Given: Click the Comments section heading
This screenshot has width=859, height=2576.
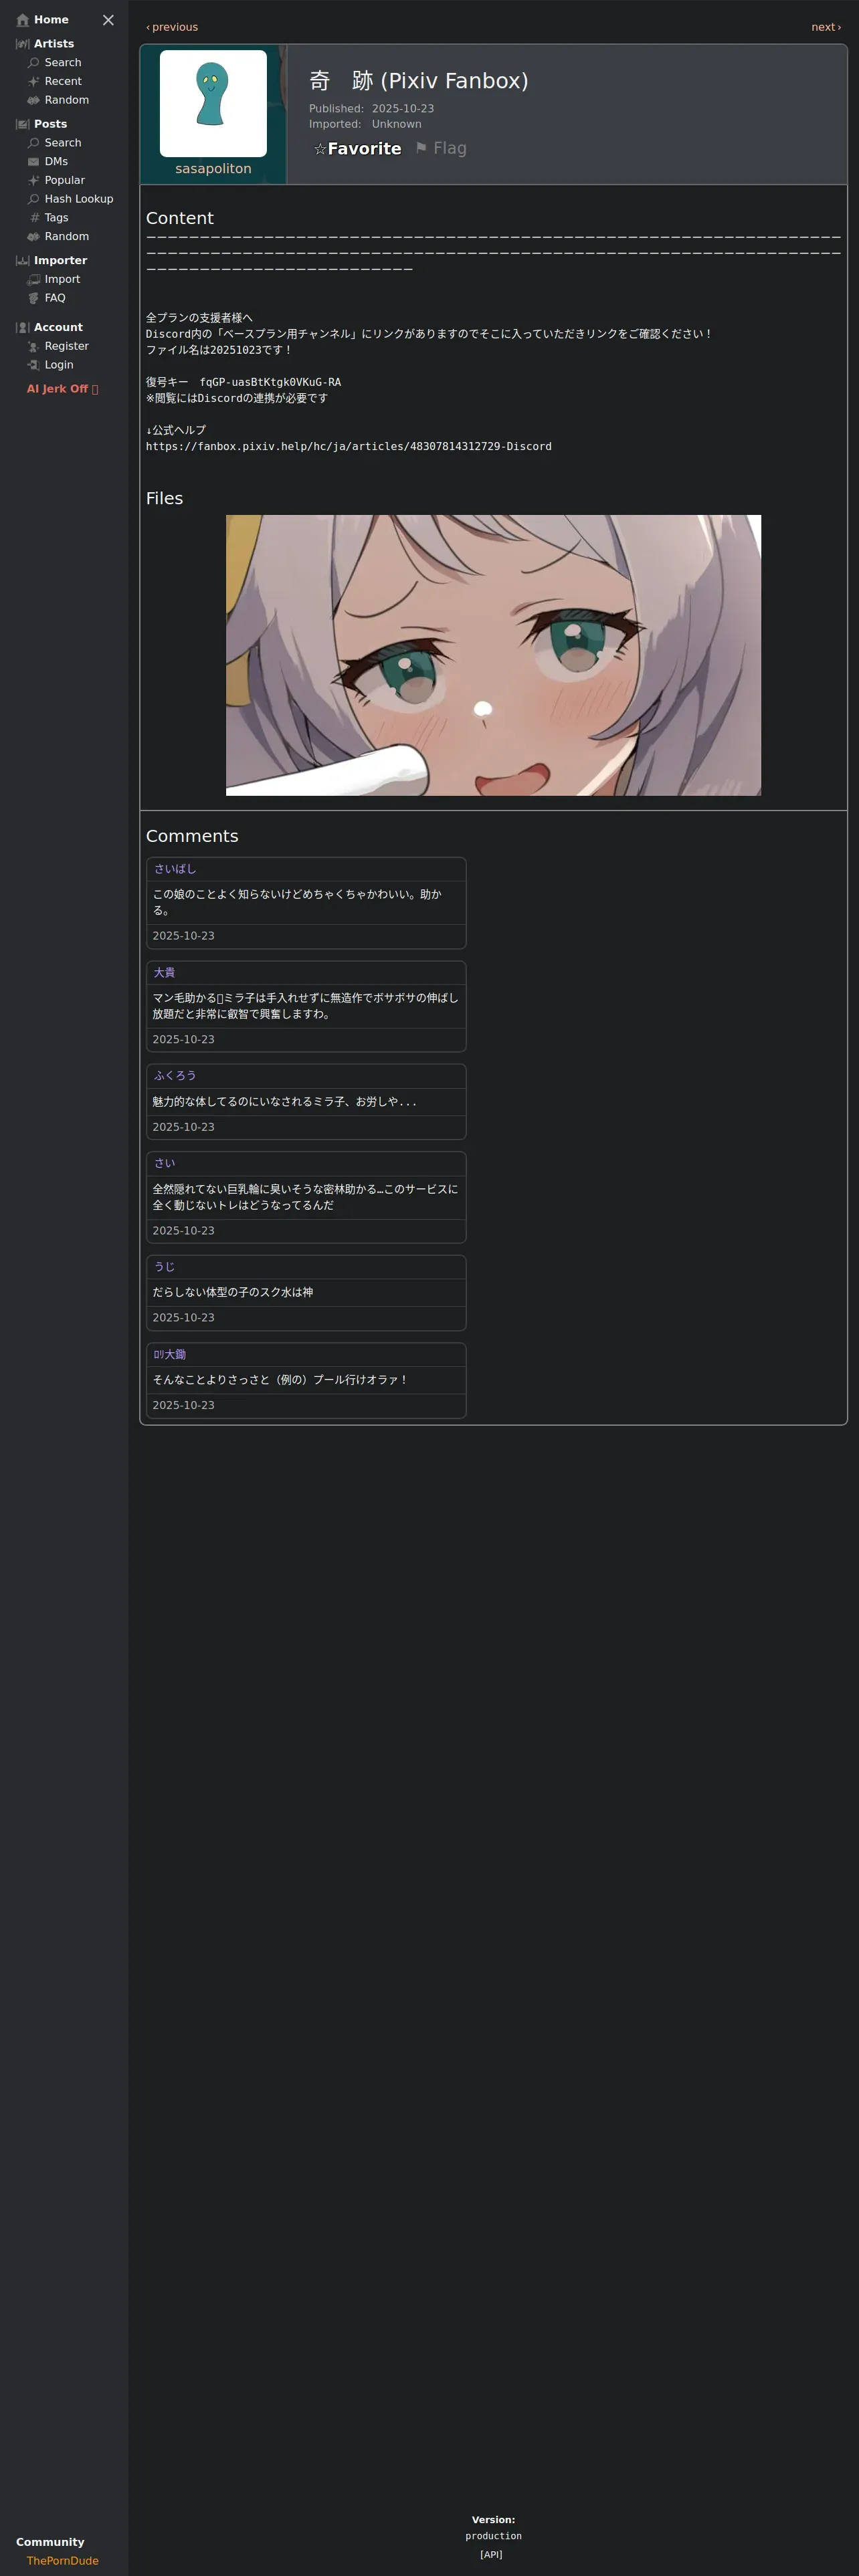Looking at the screenshot, I should click(192, 836).
